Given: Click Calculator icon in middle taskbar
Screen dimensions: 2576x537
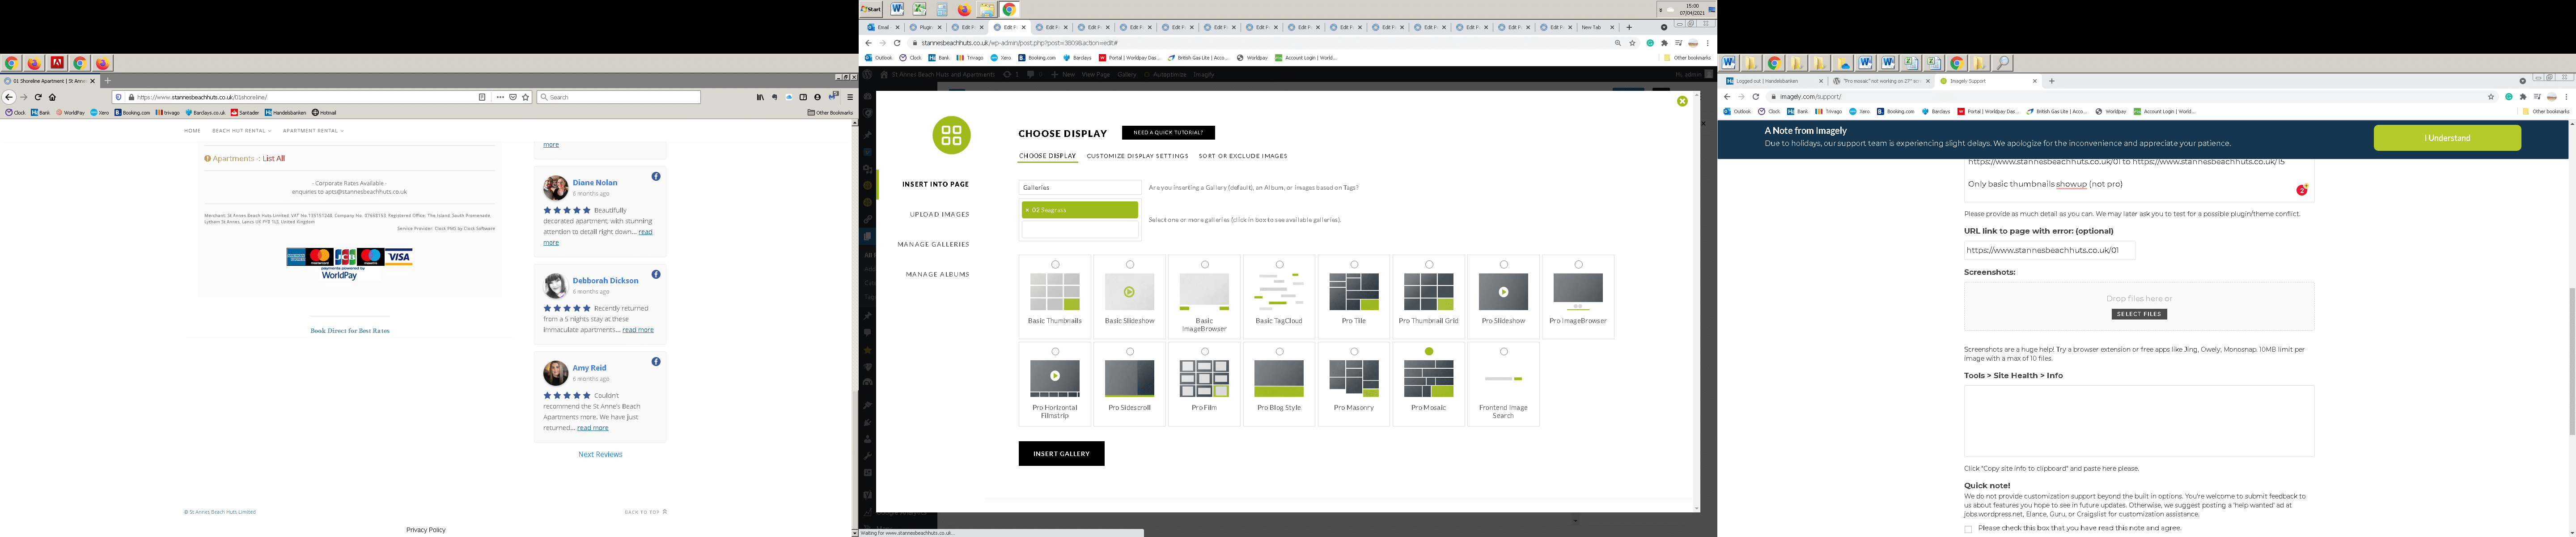Looking at the screenshot, I should (x=942, y=9).
